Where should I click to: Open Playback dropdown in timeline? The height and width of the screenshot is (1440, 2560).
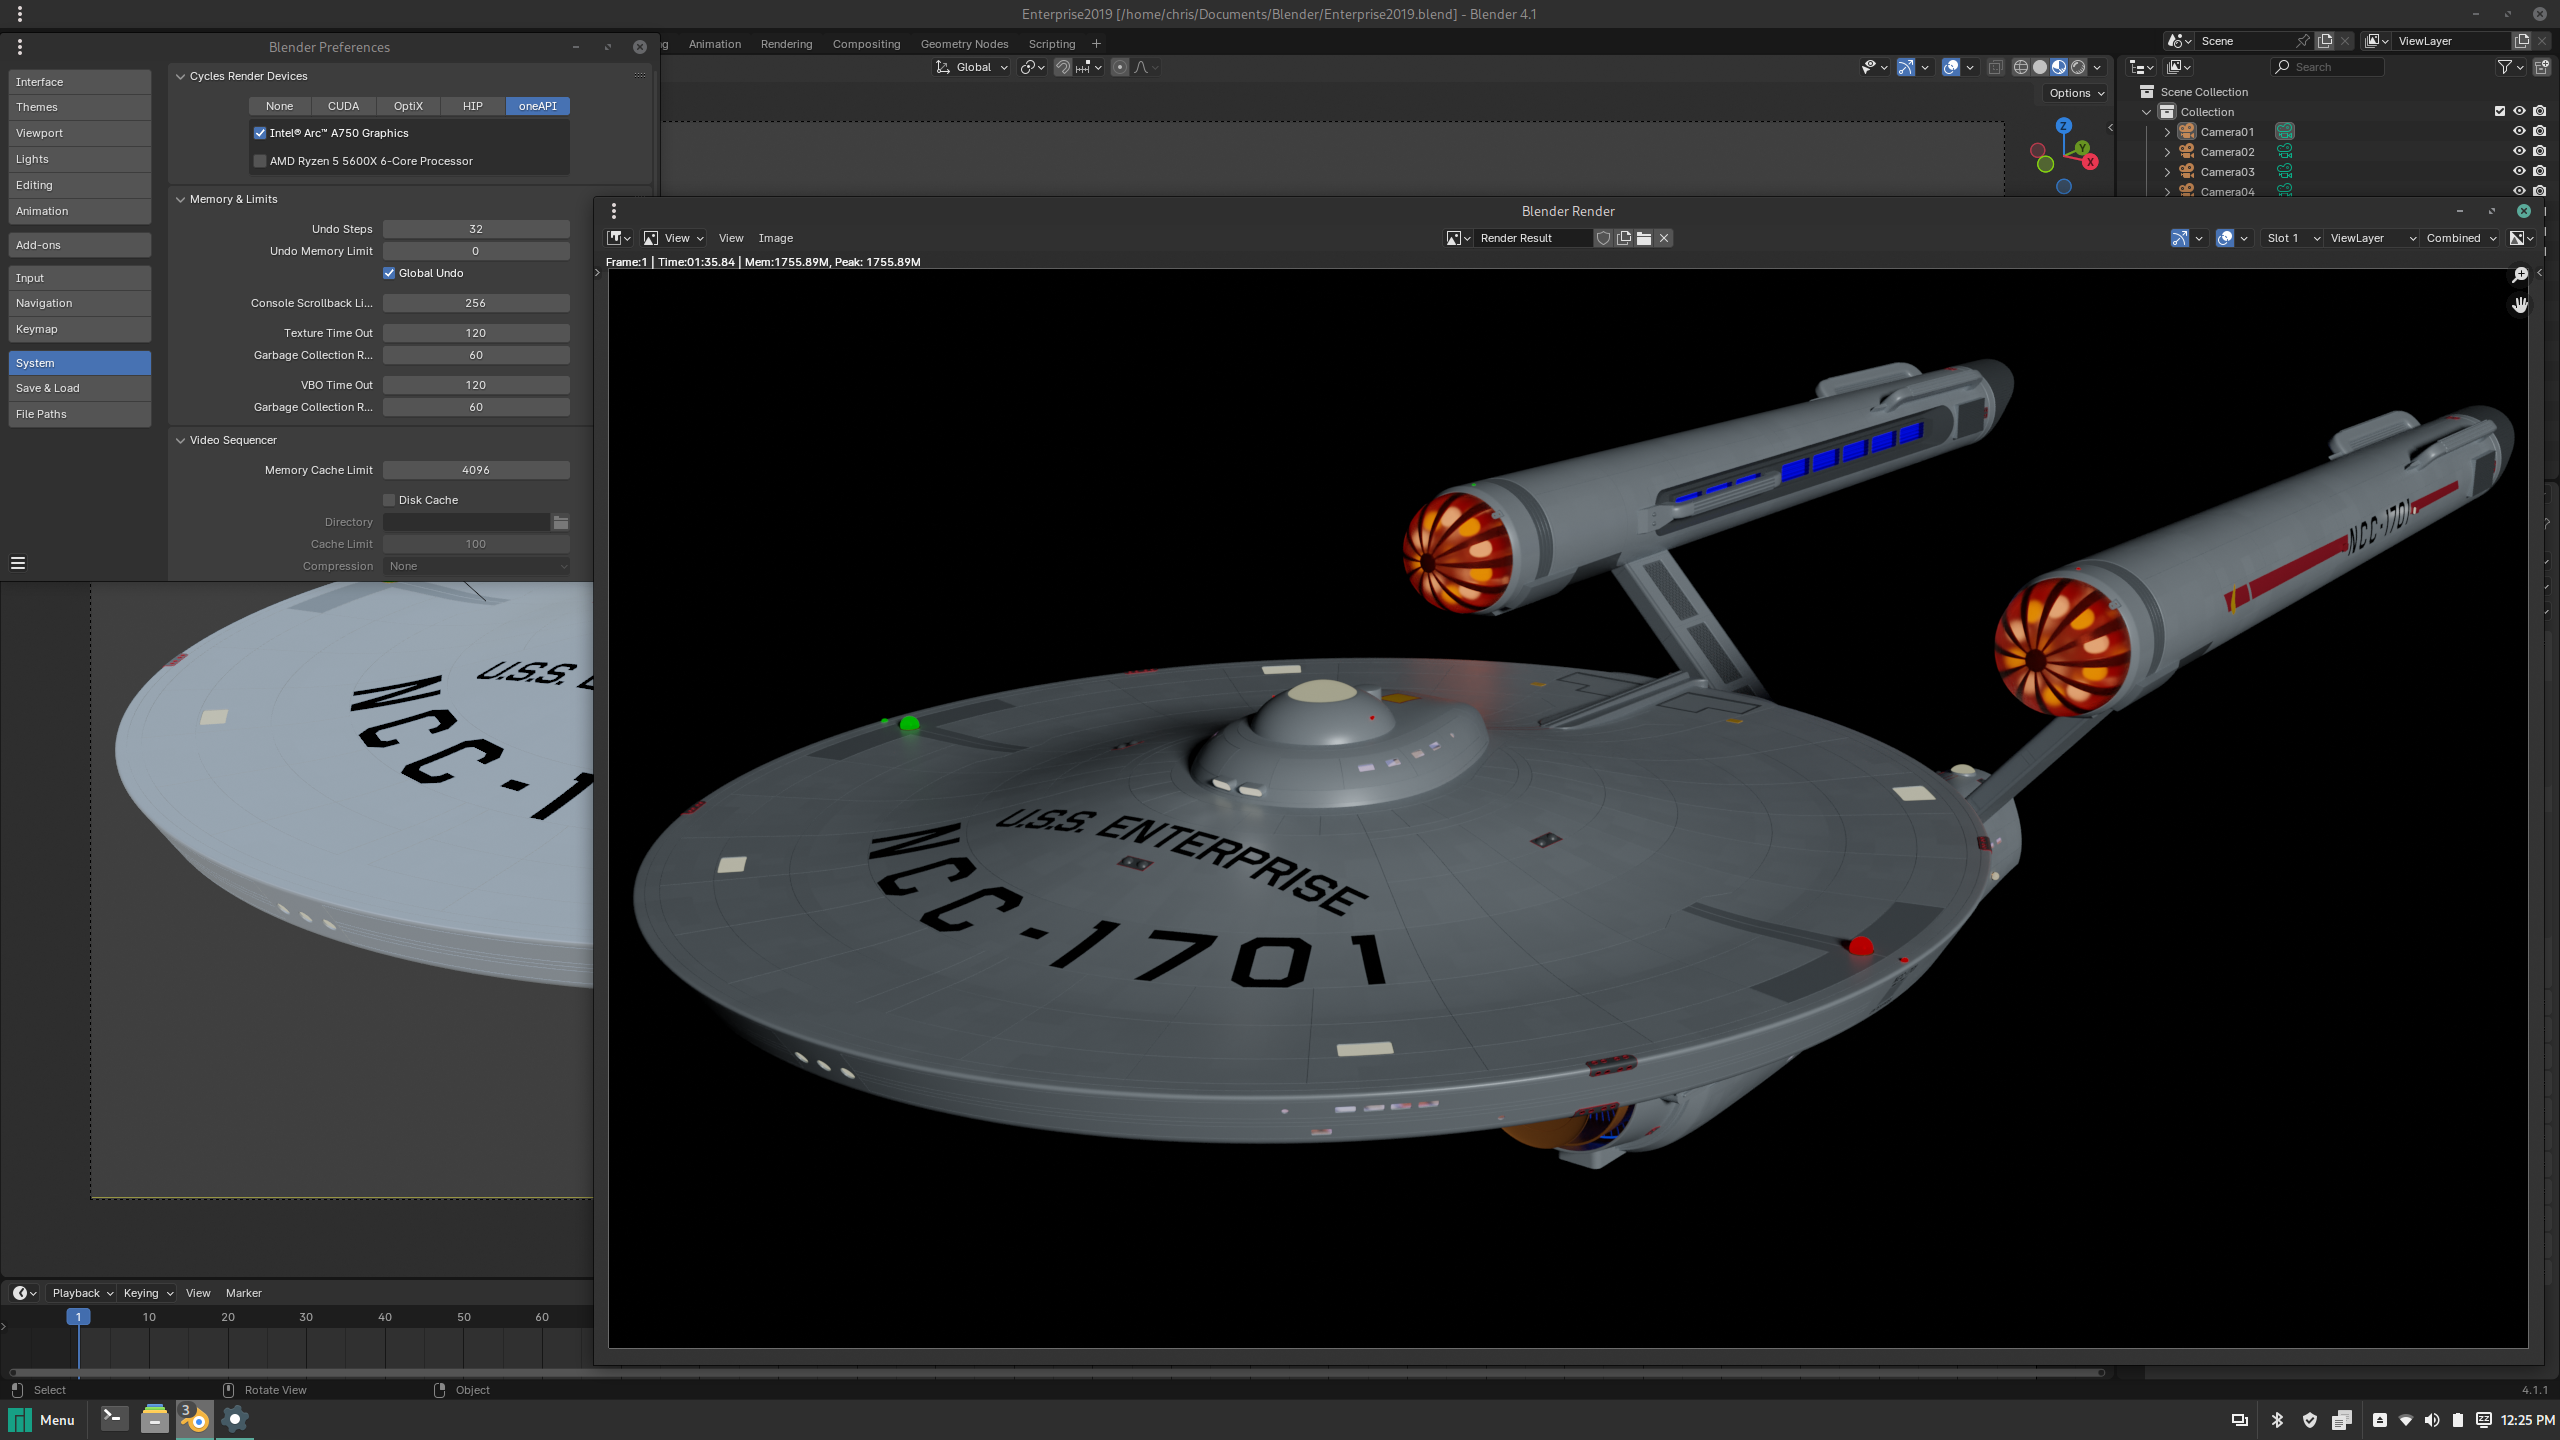(x=82, y=1293)
